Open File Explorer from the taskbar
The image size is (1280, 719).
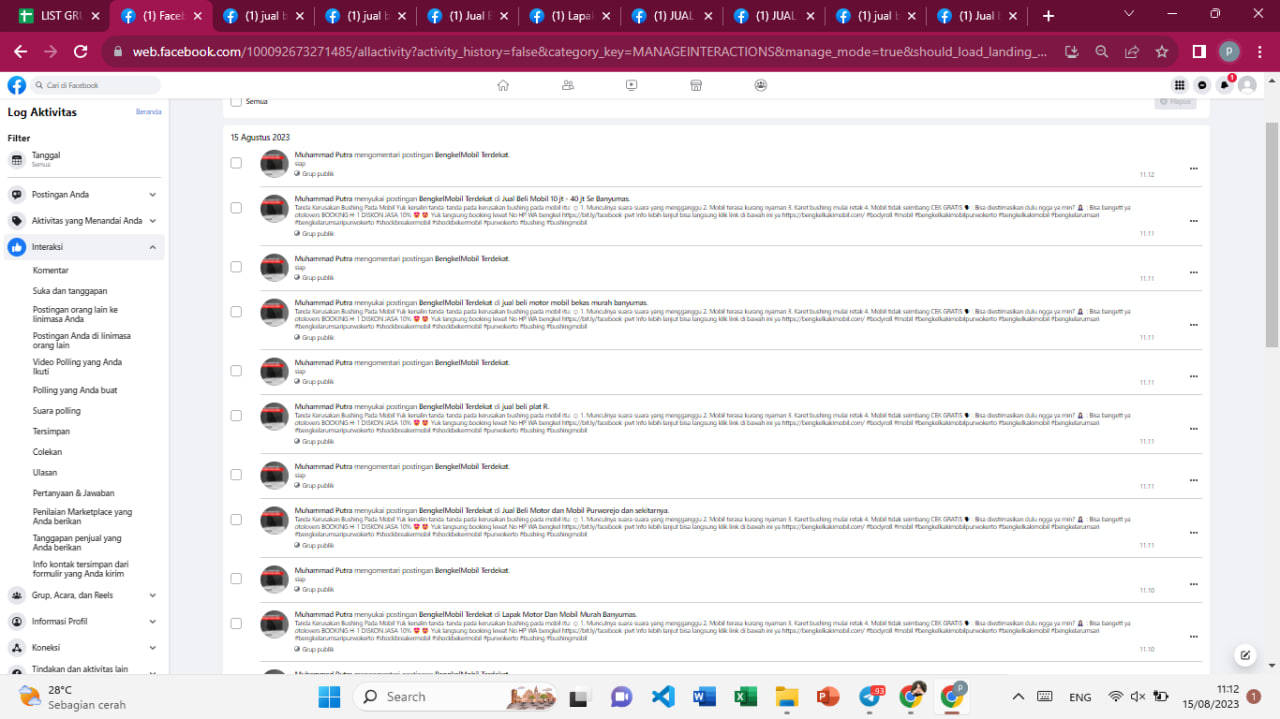coord(786,697)
